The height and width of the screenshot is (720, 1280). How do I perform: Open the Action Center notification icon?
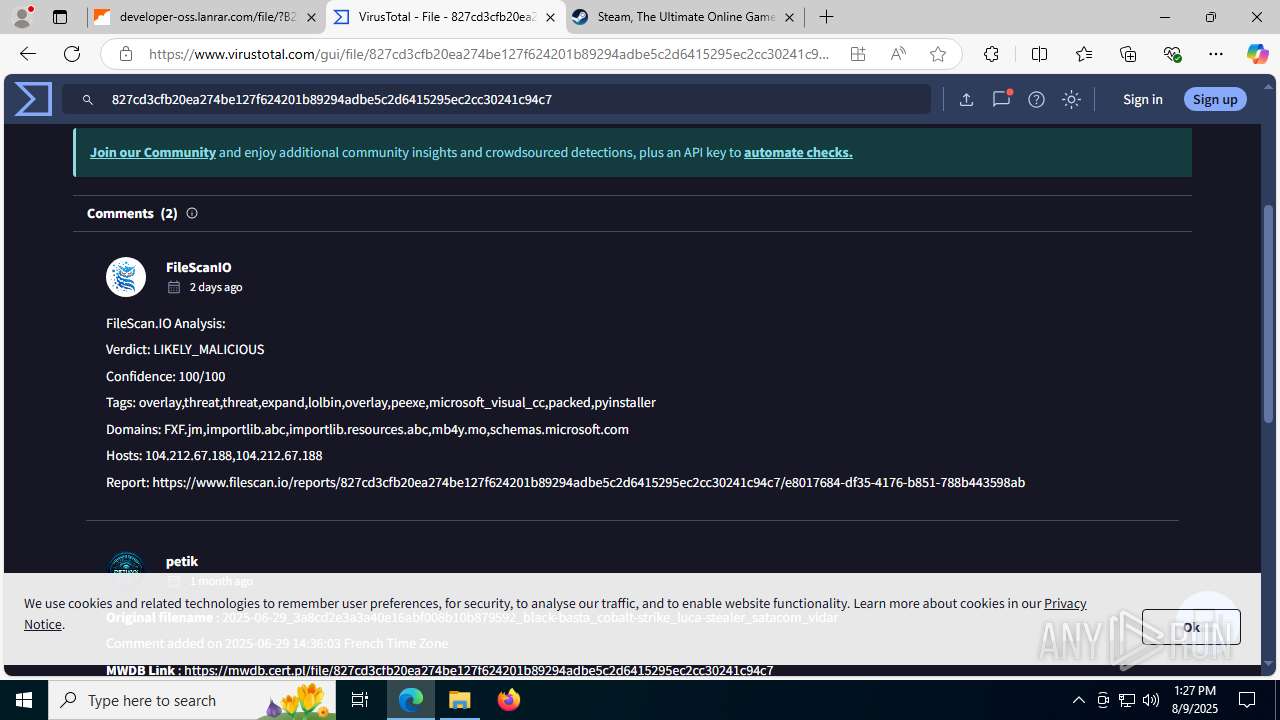1248,700
